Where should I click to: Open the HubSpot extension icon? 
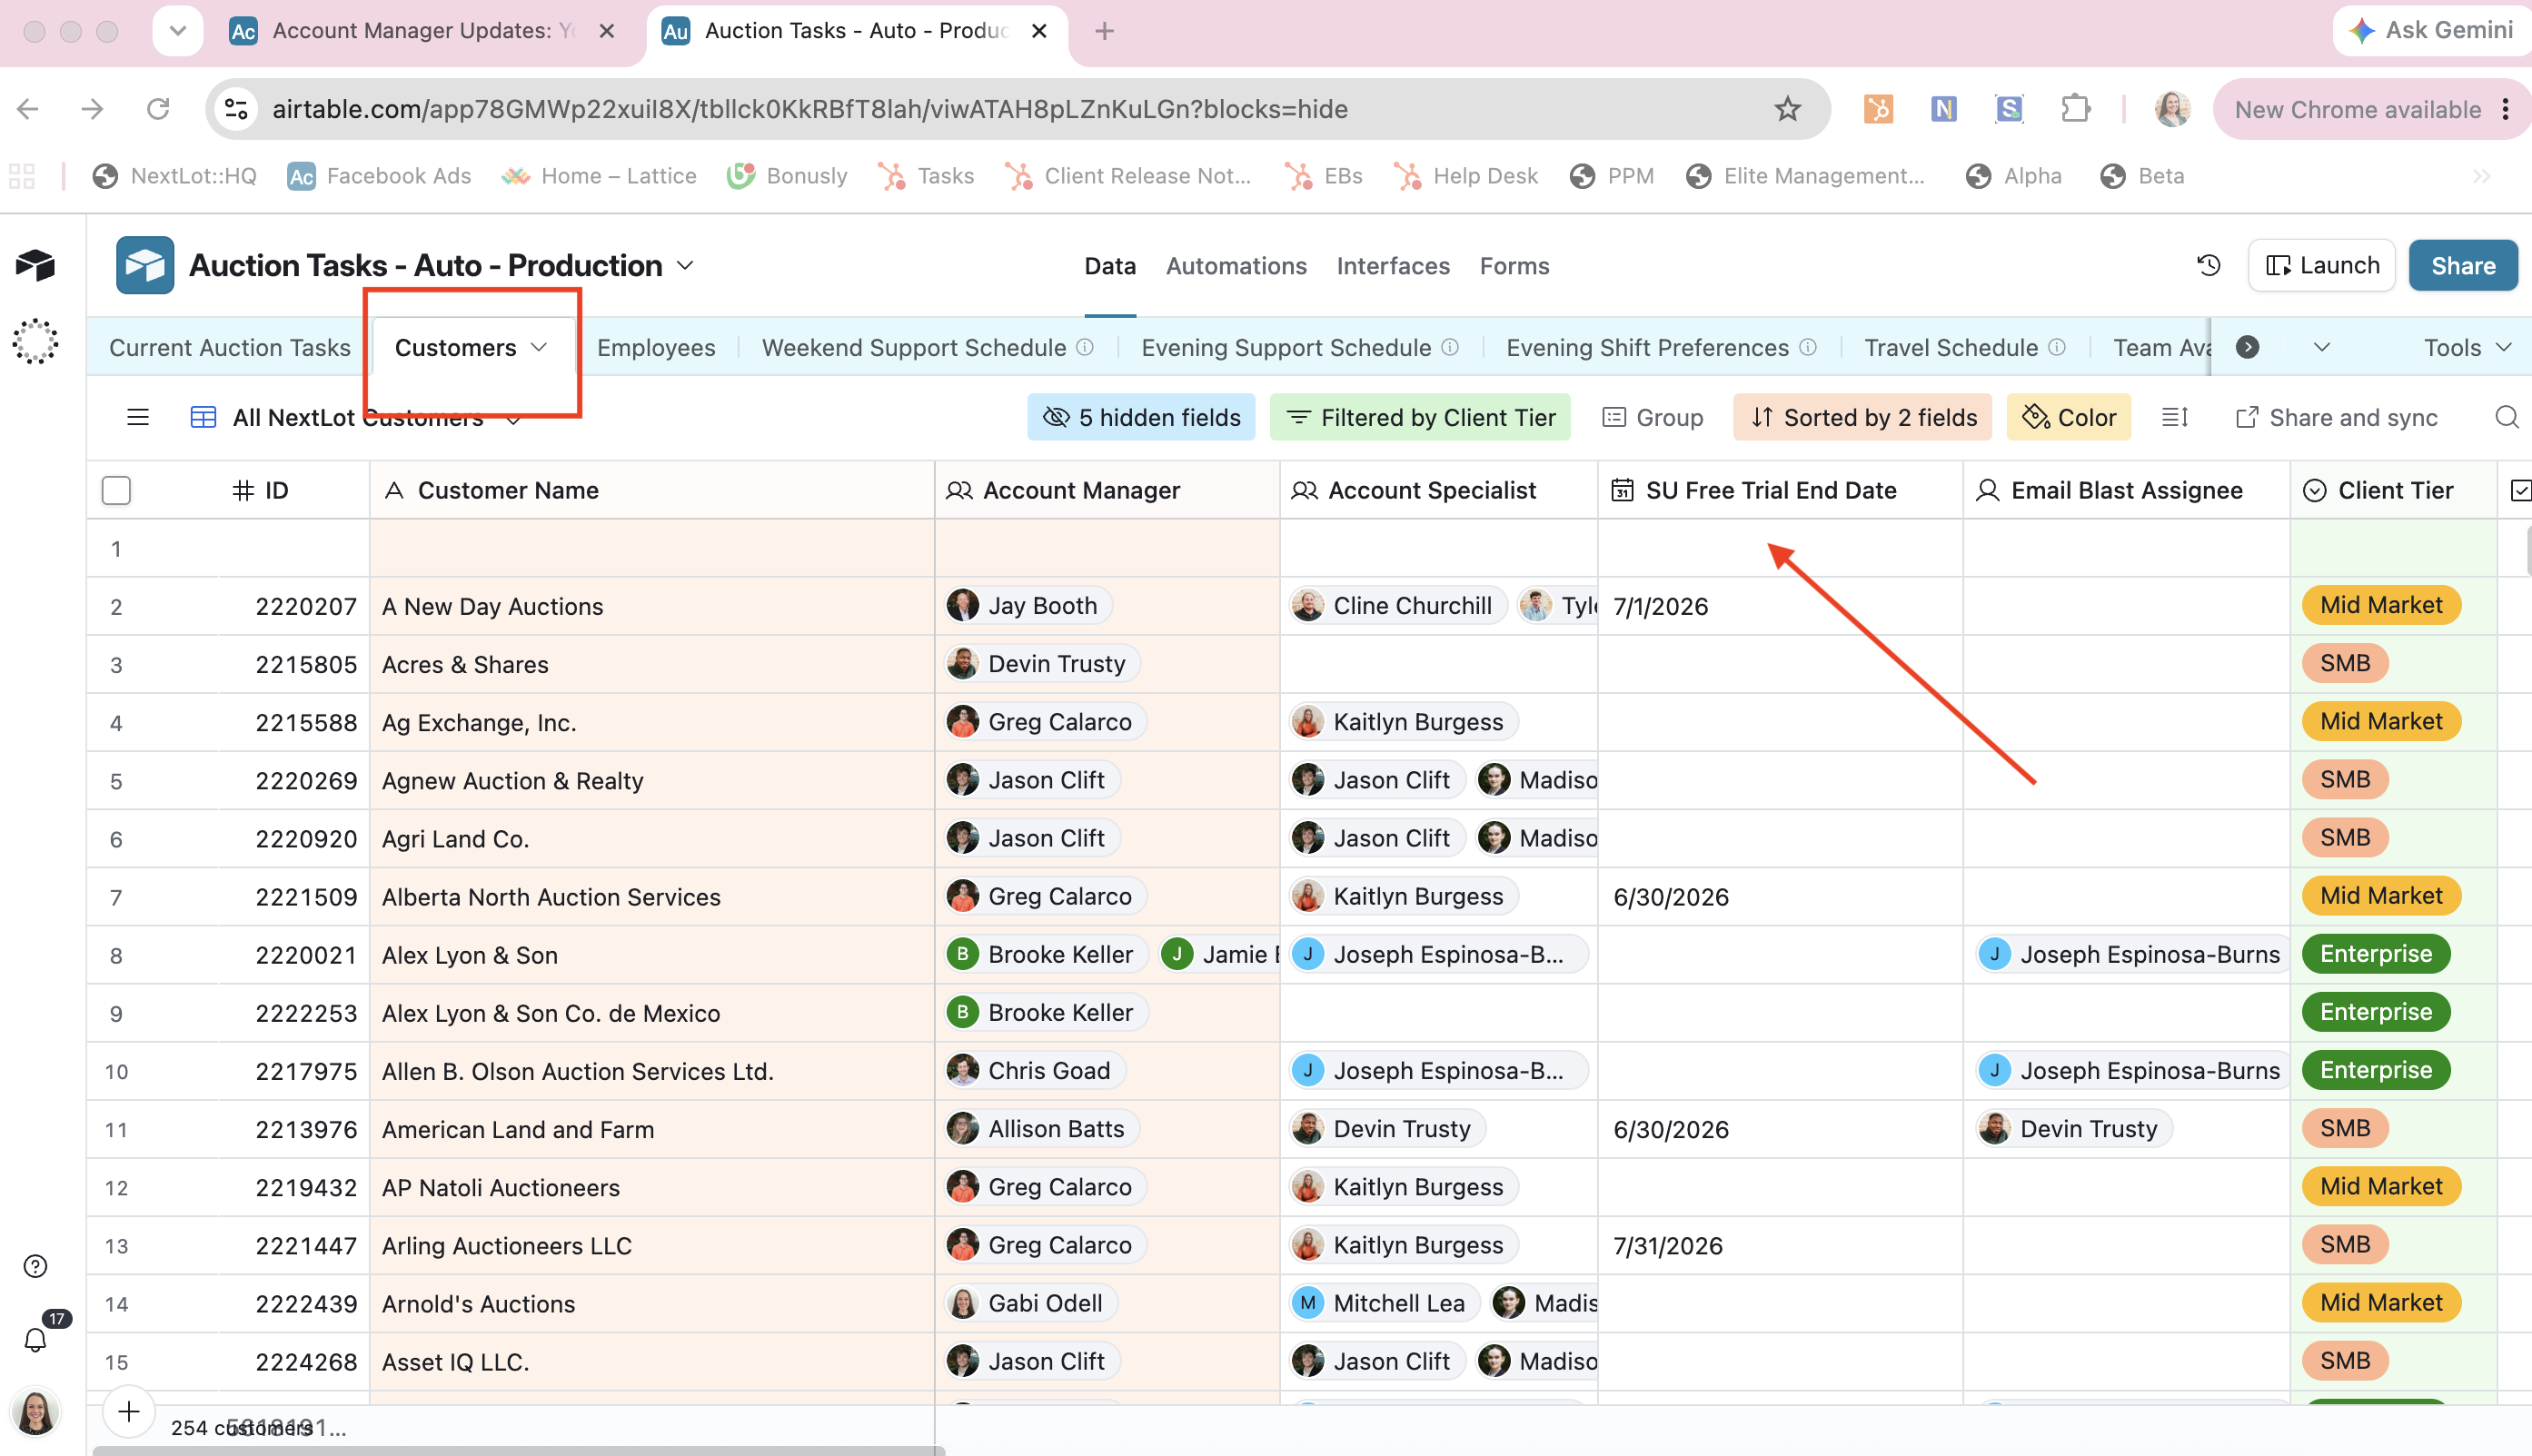pyautogui.click(x=1878, y=109)
